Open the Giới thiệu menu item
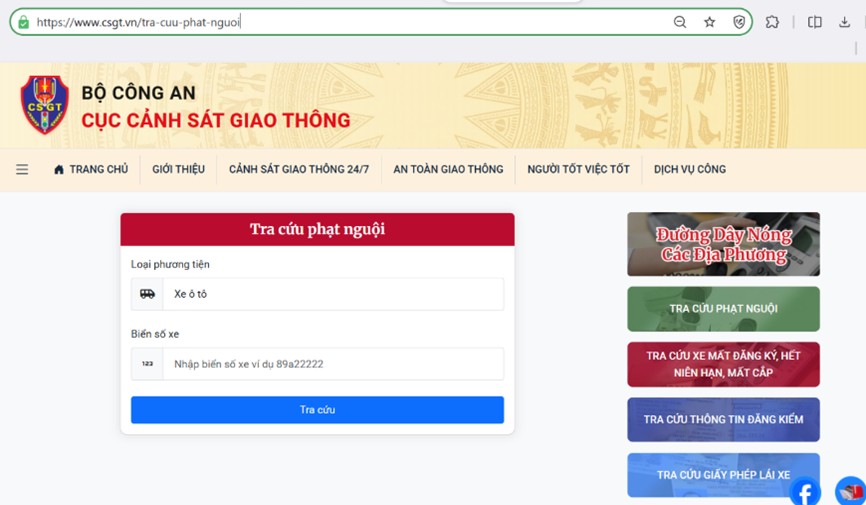The width and height of the screenshot is (866, 505). [x=178, y=170]
